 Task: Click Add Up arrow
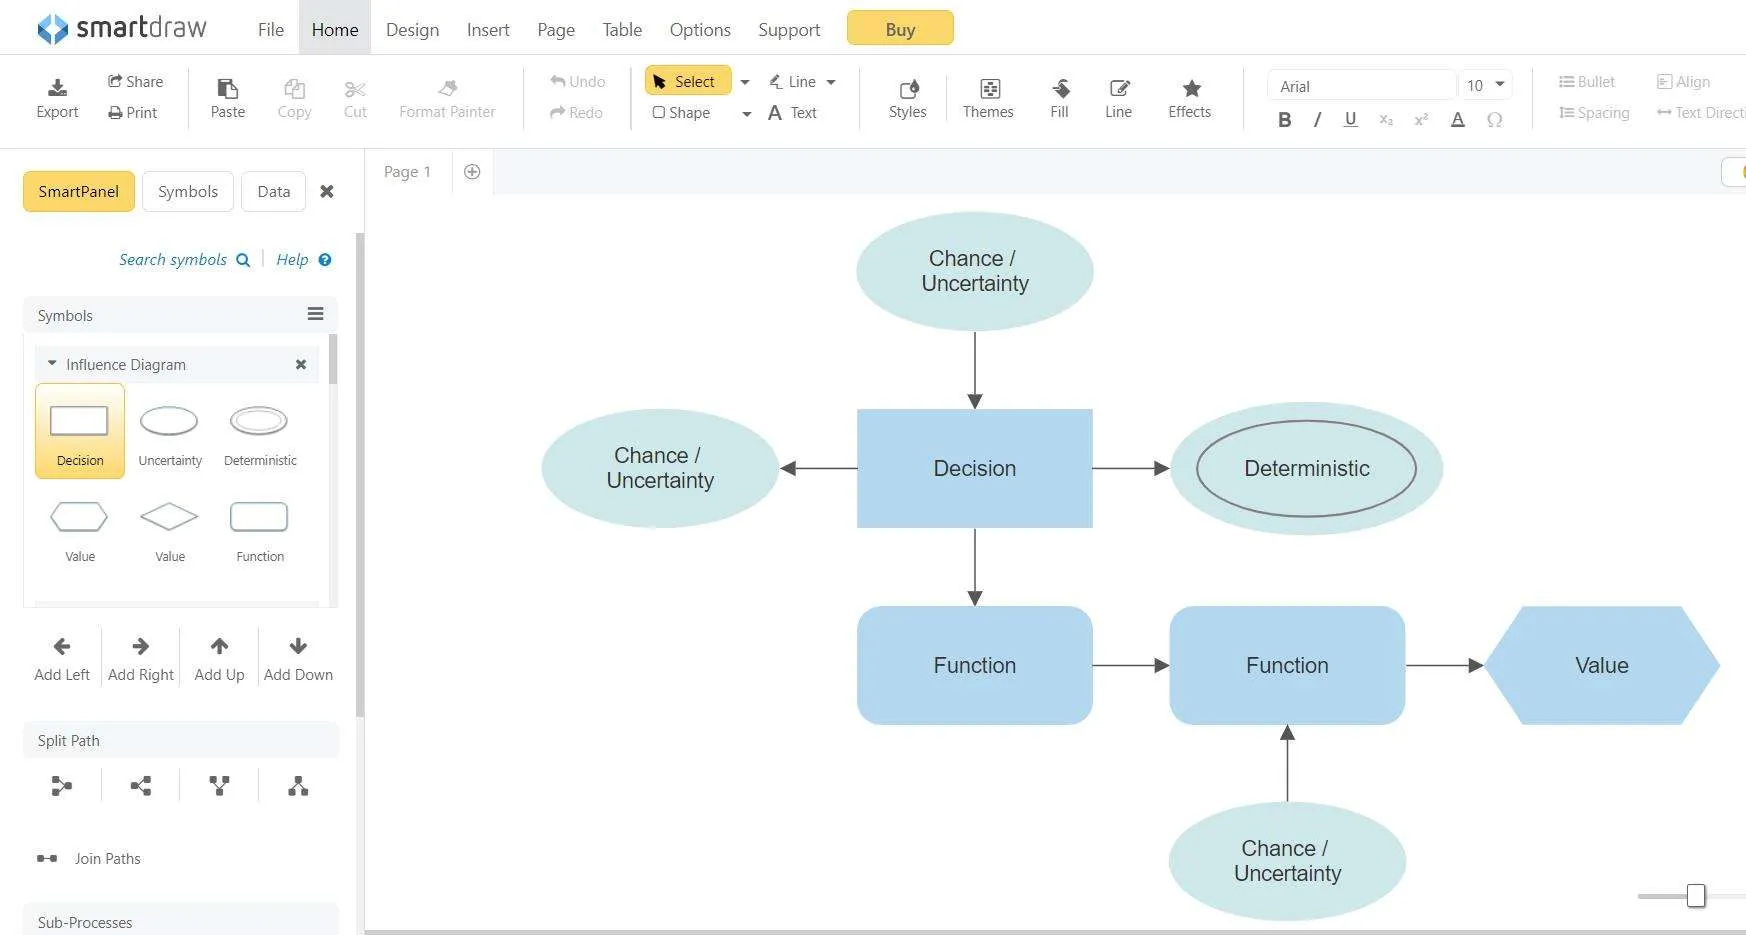219,658
